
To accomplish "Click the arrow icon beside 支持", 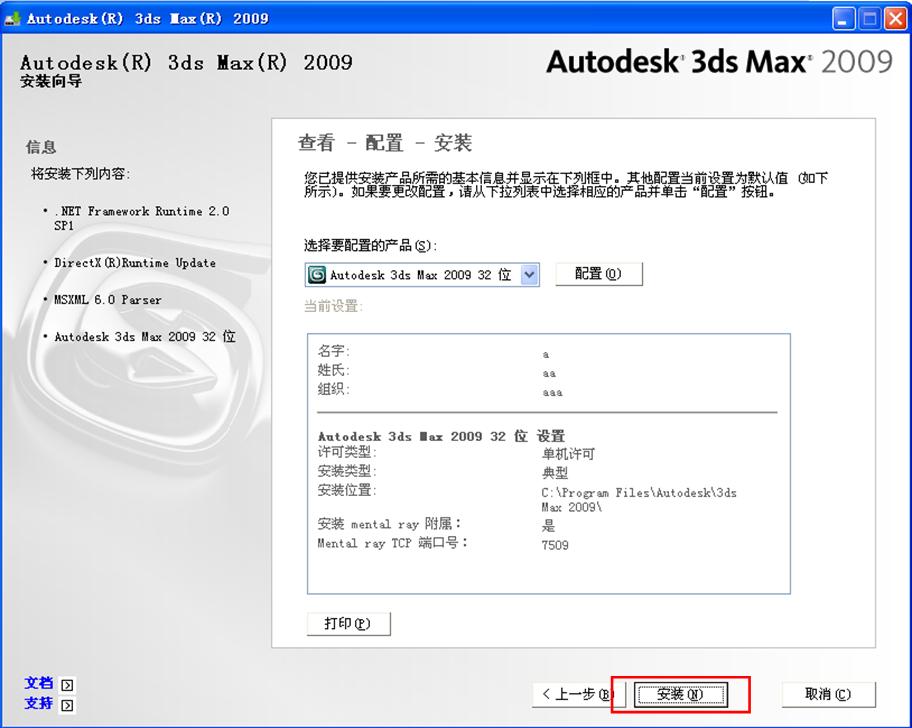I will click(67, 705).
